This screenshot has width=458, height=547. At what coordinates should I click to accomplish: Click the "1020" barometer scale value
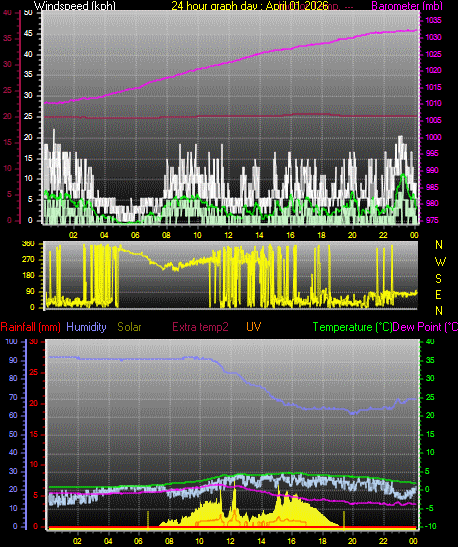(433, 70)
